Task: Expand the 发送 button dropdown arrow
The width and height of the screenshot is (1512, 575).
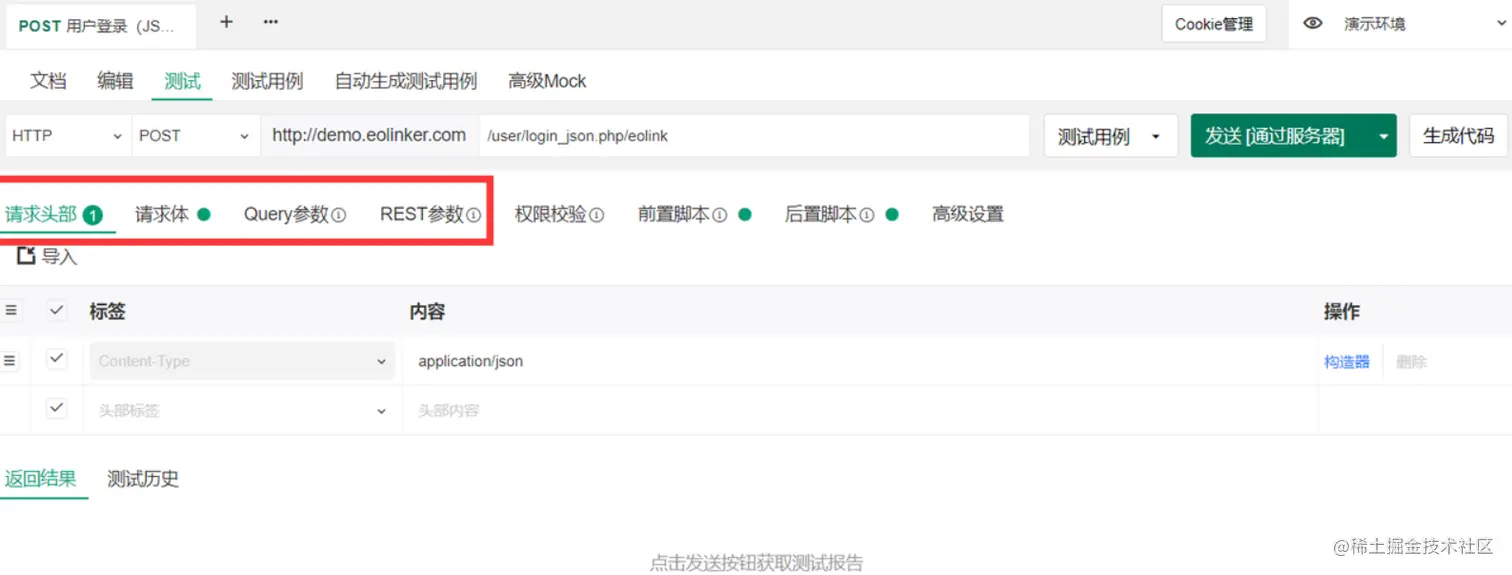Action: 1384,136
